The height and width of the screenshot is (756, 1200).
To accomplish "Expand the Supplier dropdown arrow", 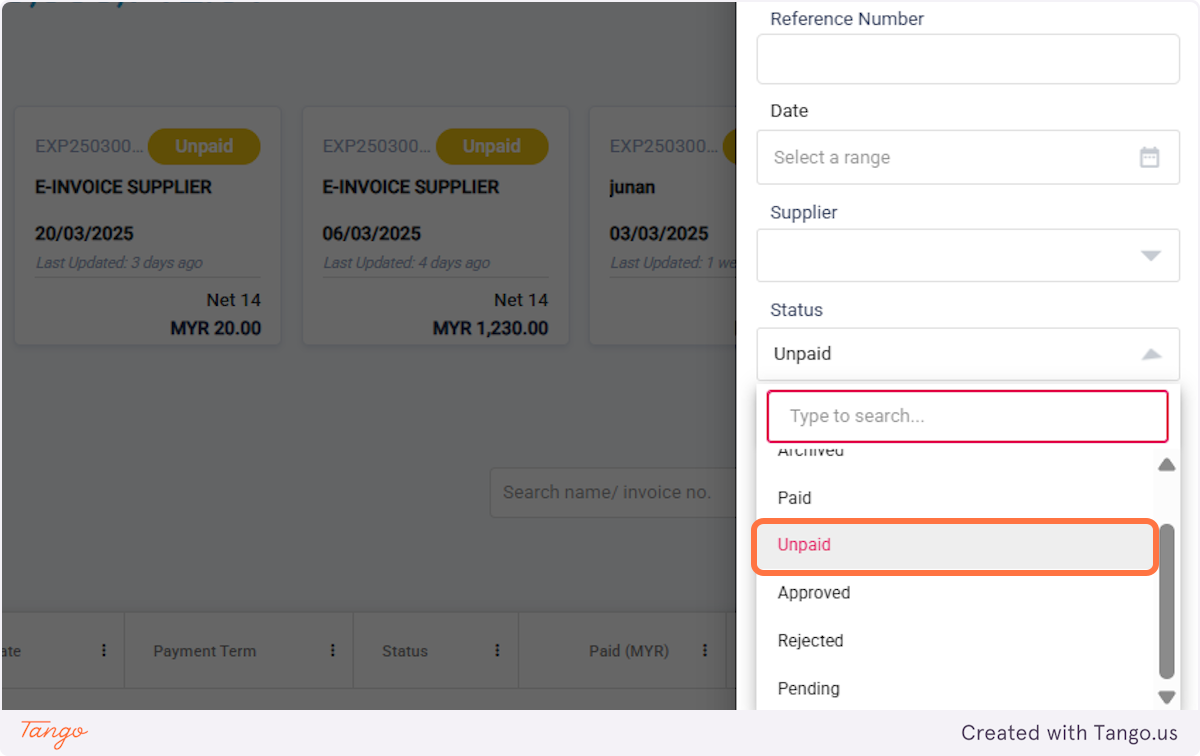I will [x=1151, y=255].
